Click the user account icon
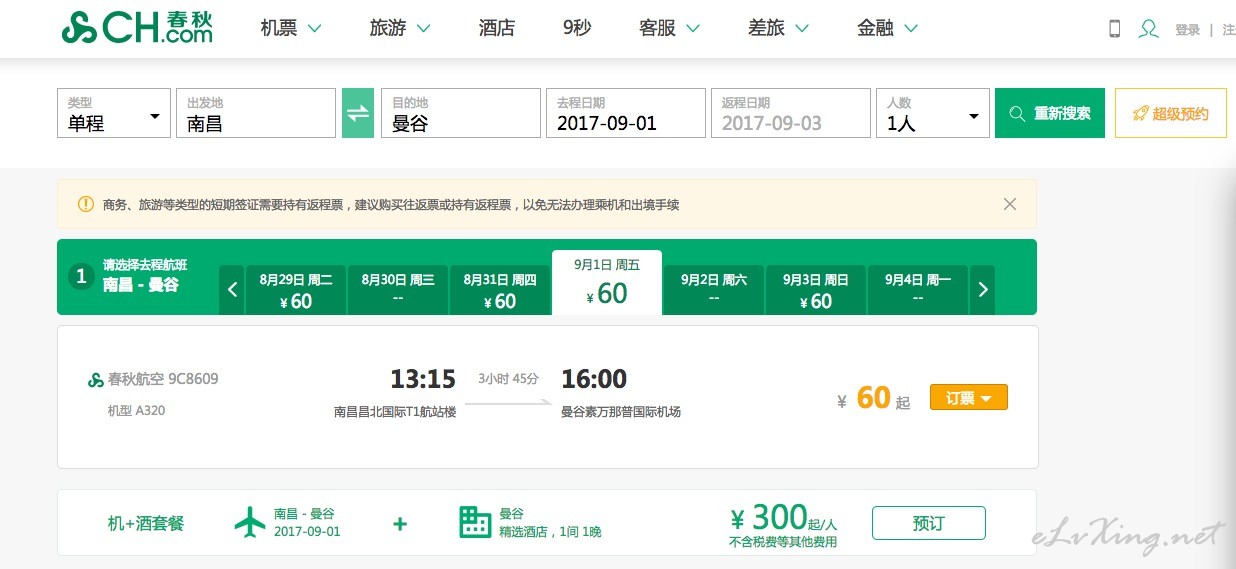Screen dimensions: 1236x569 click(1149, 29)
